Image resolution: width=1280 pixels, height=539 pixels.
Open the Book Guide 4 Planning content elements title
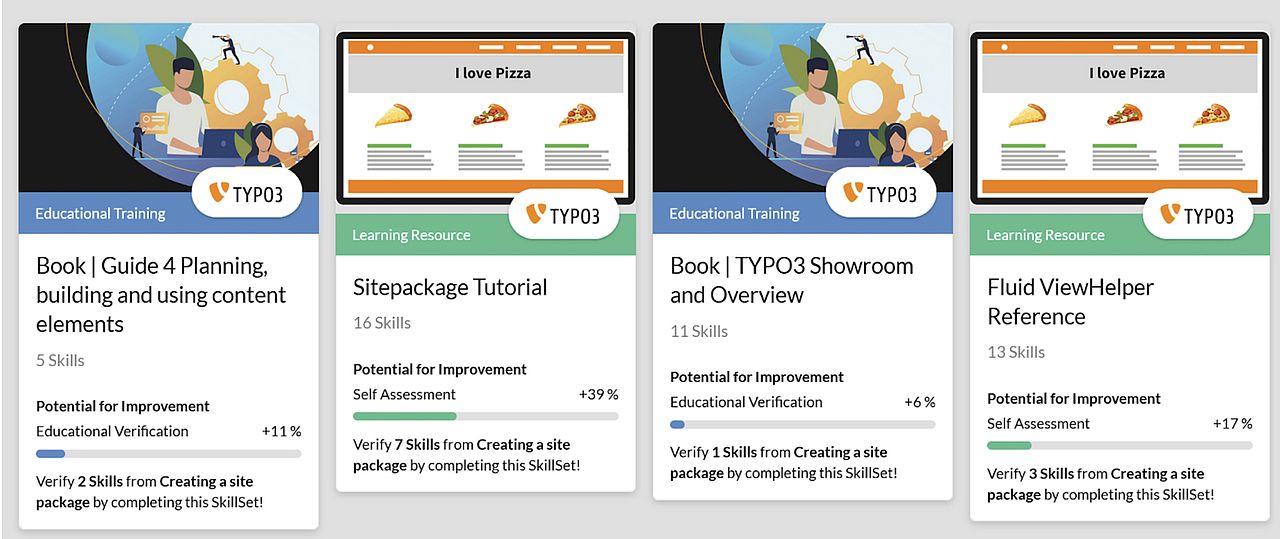point(161,295)
